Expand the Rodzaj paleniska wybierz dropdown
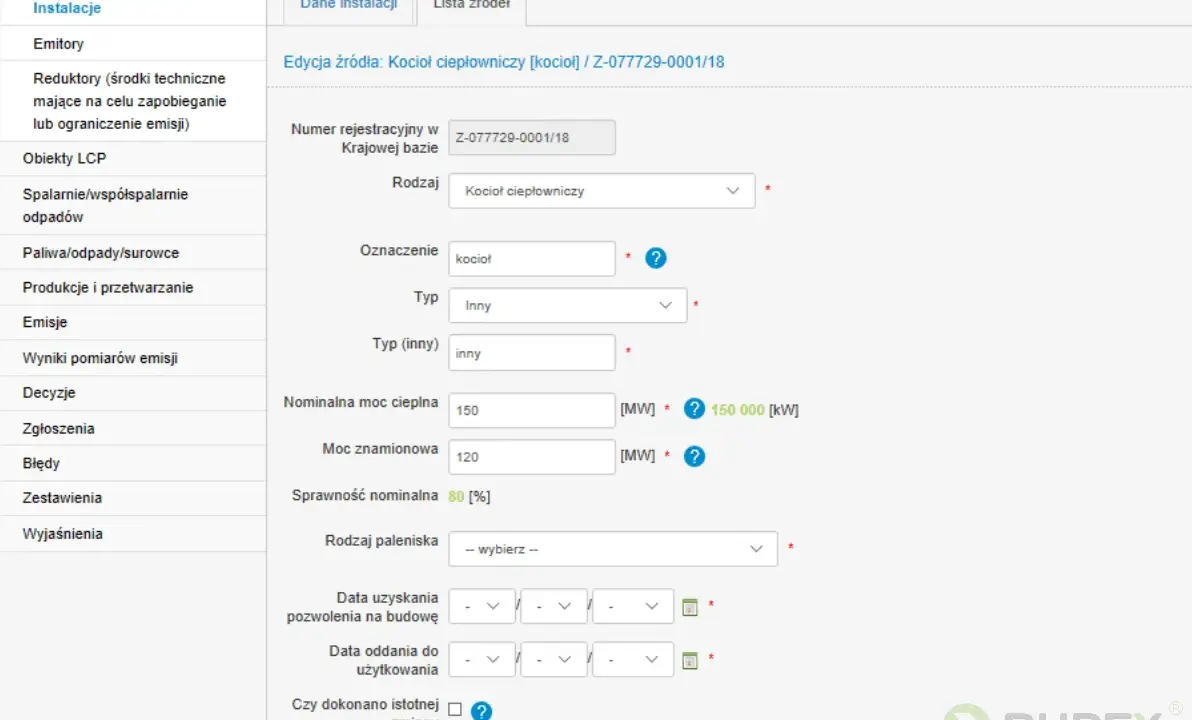This screenshot has height=720, width=1192. [x=613, y=549]
